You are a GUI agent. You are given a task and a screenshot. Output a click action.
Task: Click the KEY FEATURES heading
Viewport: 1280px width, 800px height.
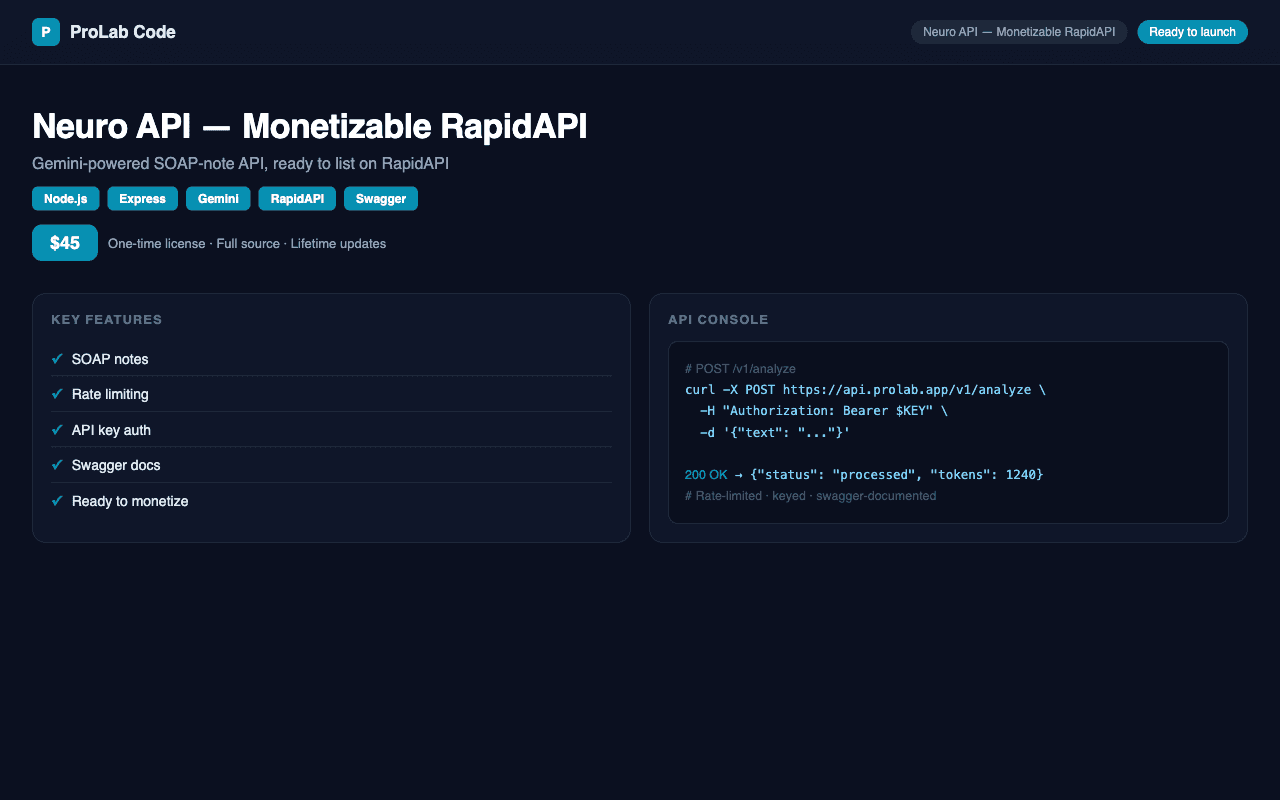tap(107, 320)
